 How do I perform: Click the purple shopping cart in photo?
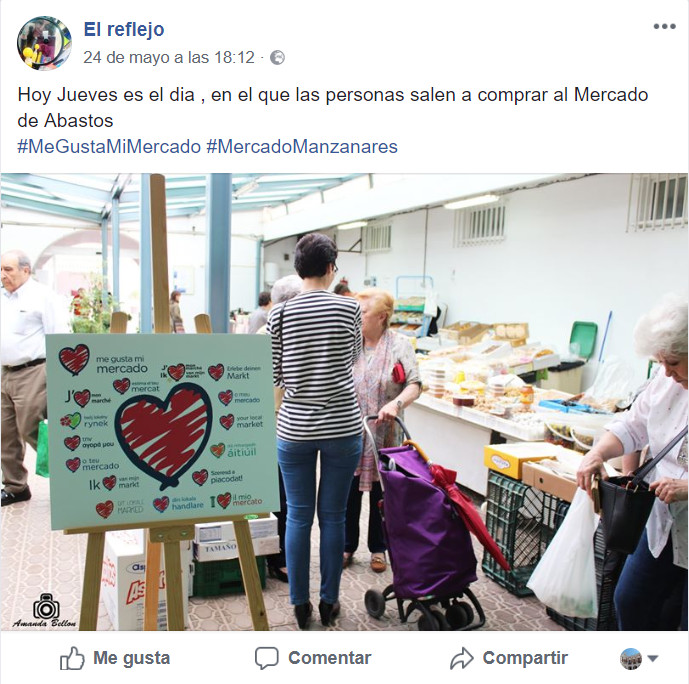coord(425,521)
